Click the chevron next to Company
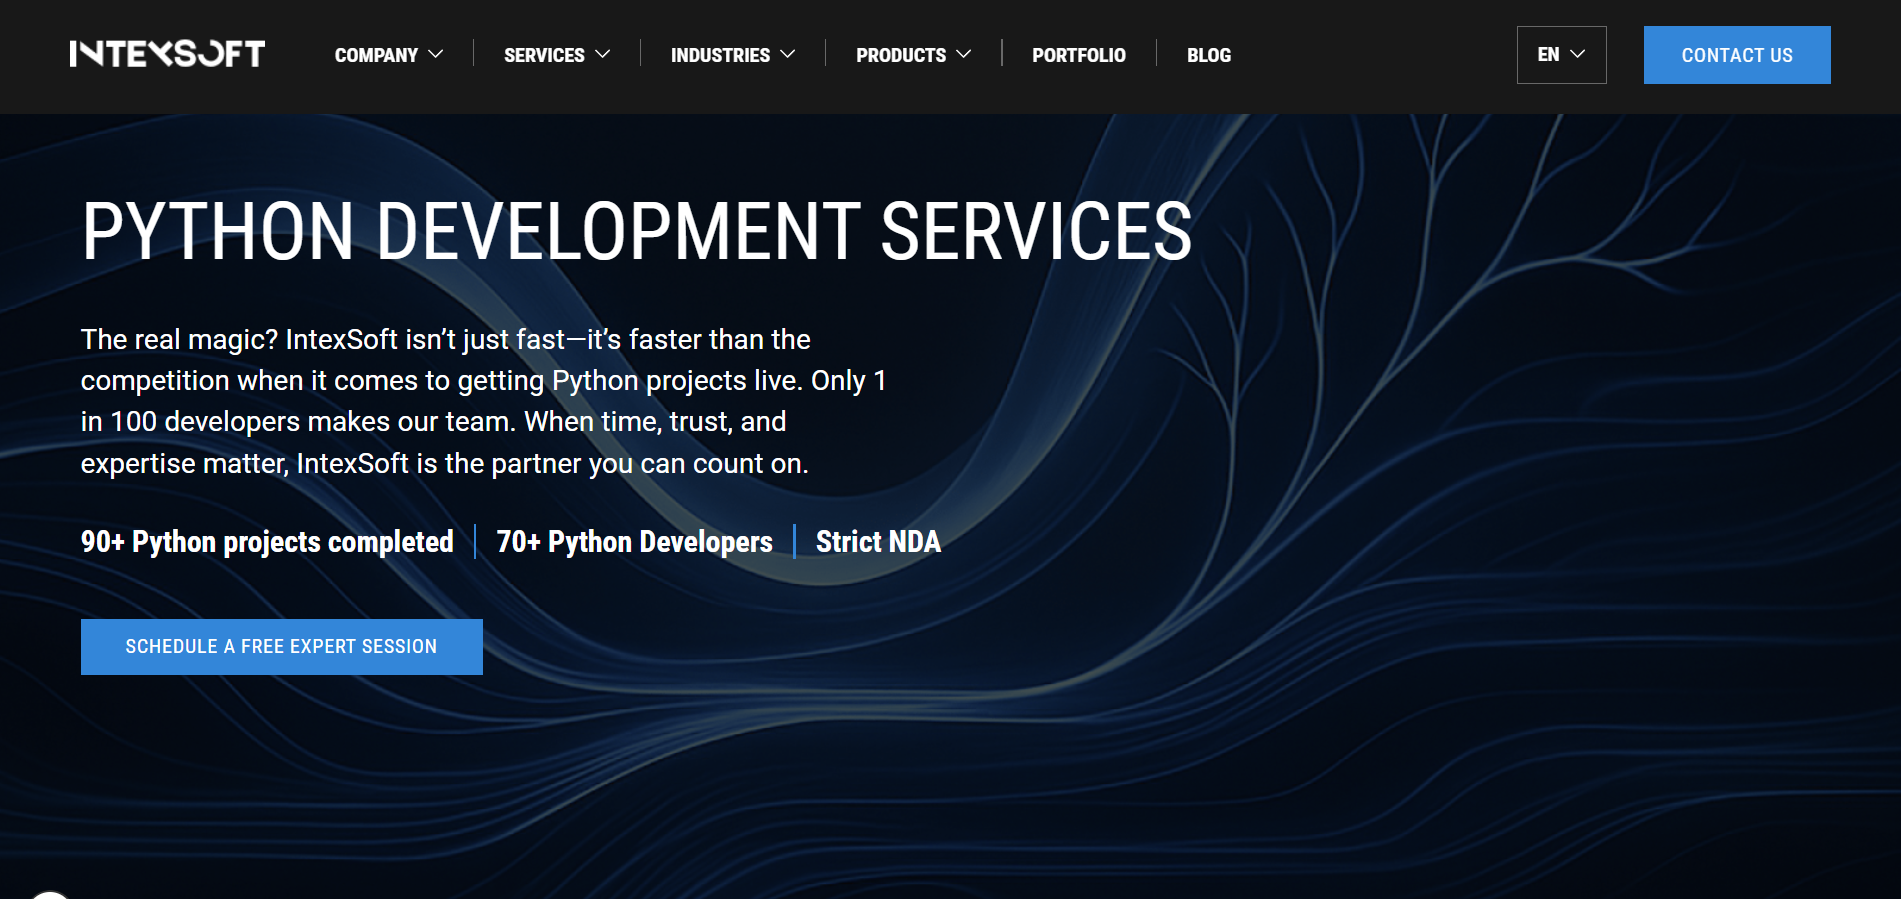Image resolution: width=1901 pixels, height=899 pixels. coord(436,55)
